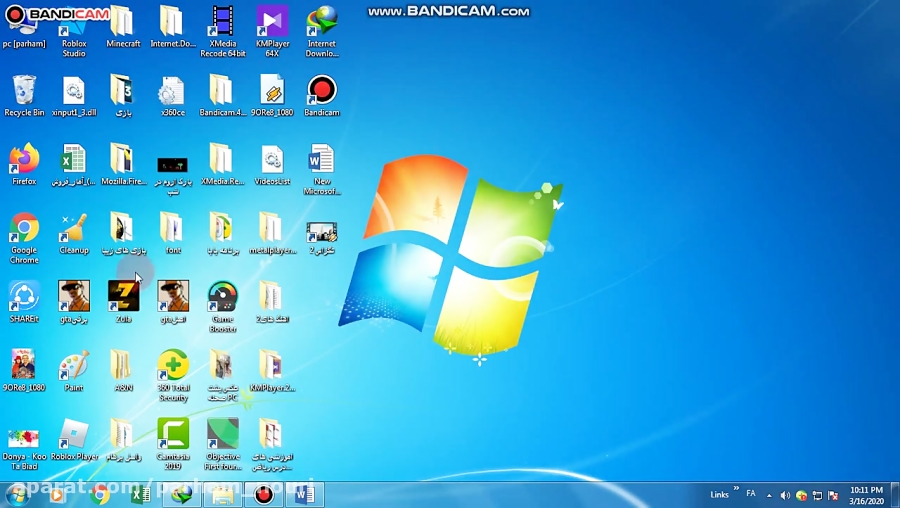Switch to Excel on the taskbar
The width and height of the screenshot is (900, 508).
(141, 494)
